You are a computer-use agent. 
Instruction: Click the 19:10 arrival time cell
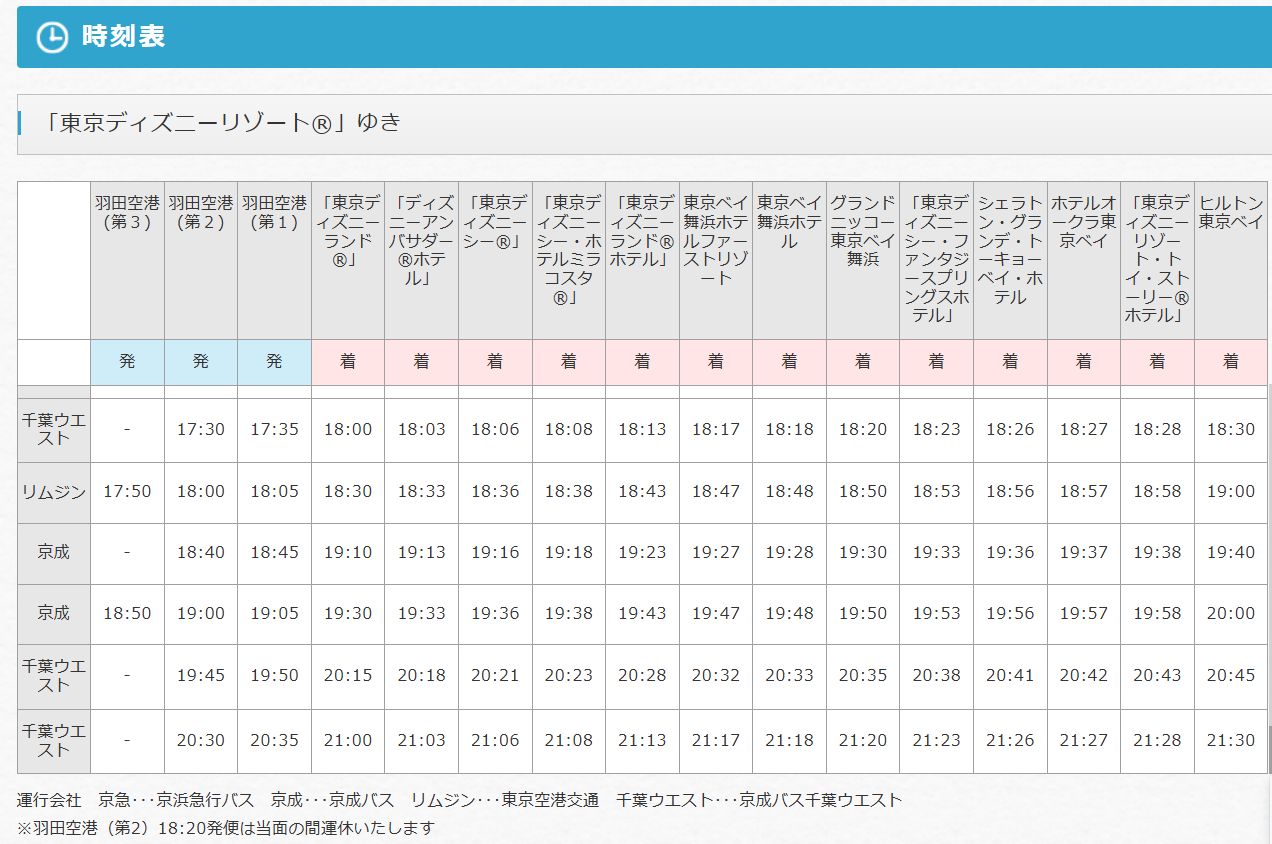[348, 553]
